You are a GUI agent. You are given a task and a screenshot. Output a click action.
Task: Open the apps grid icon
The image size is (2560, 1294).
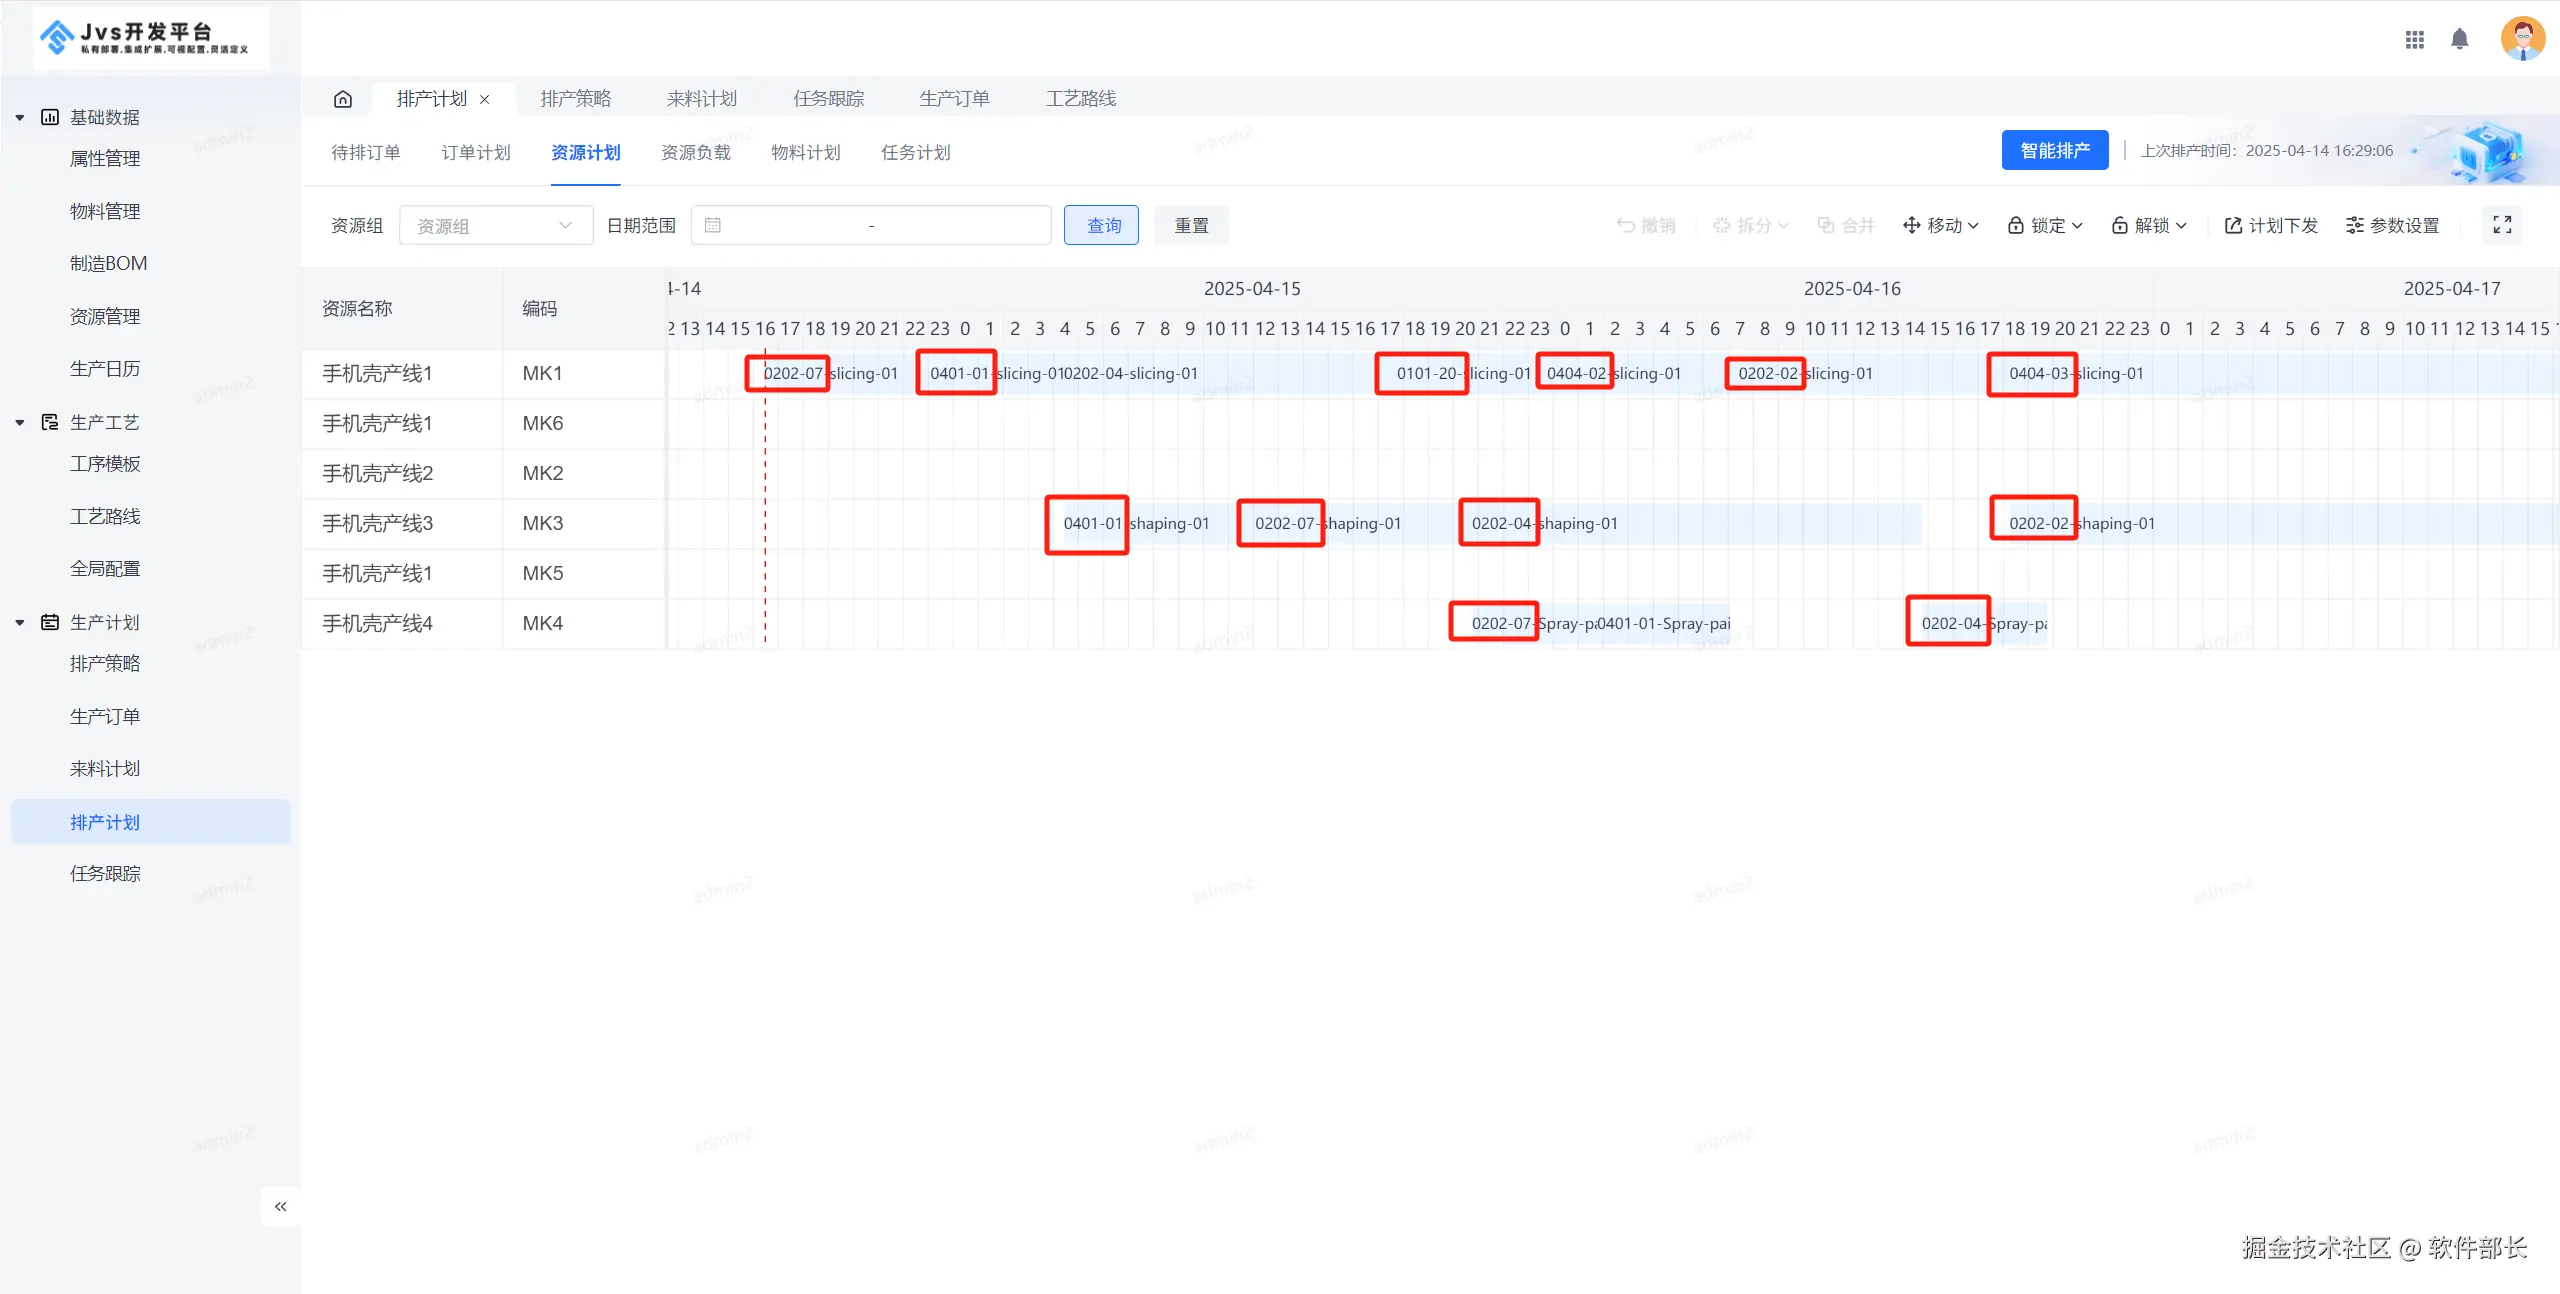tap(2414, 39)
